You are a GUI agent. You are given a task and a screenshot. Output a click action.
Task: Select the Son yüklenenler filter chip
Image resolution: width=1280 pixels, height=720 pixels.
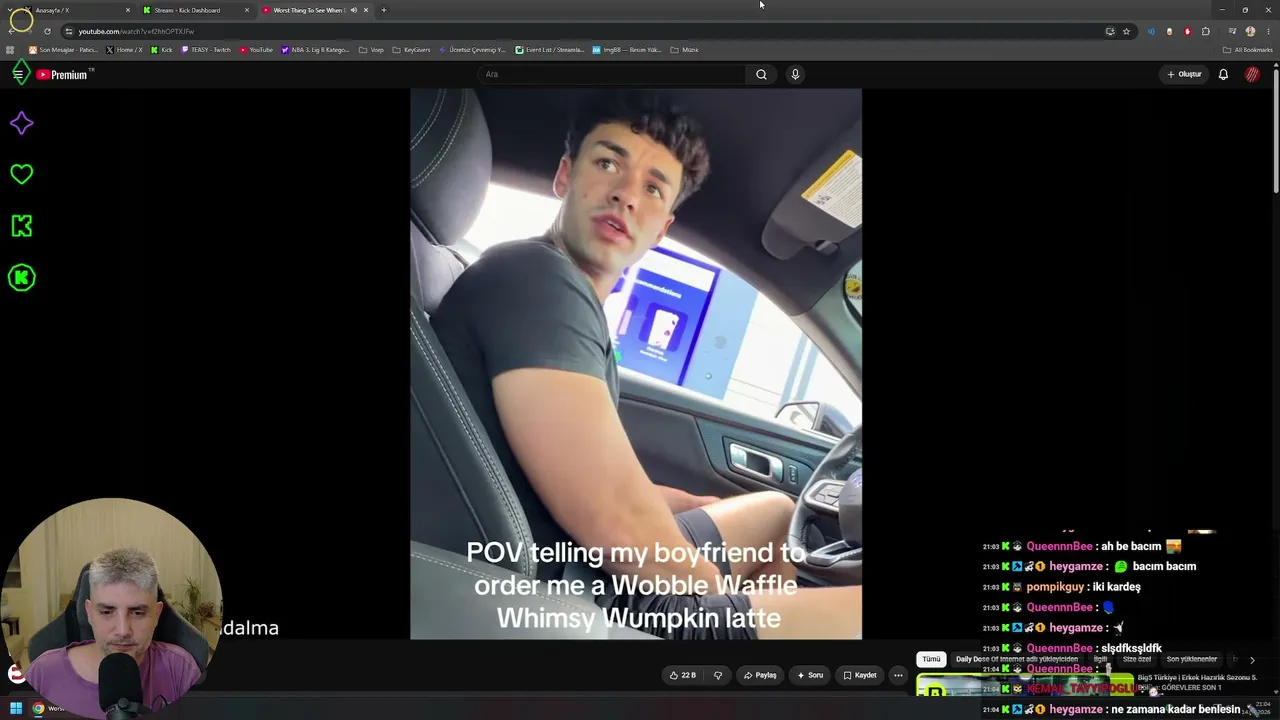(1192, 660)
